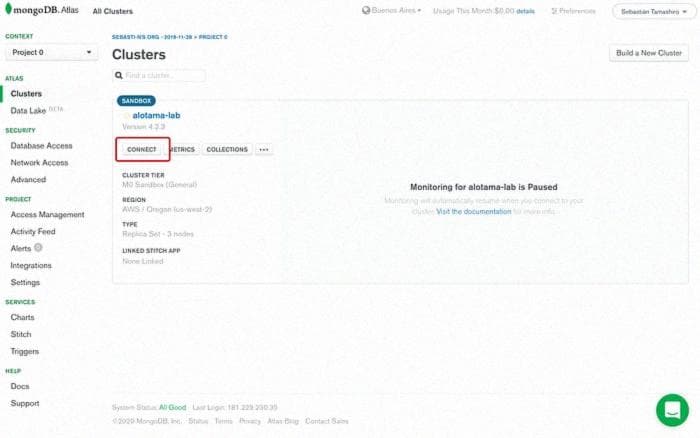The height and width of the screenshot is (438, 700).
Task: Click Visit the documentation link
Action: point(474,212)
